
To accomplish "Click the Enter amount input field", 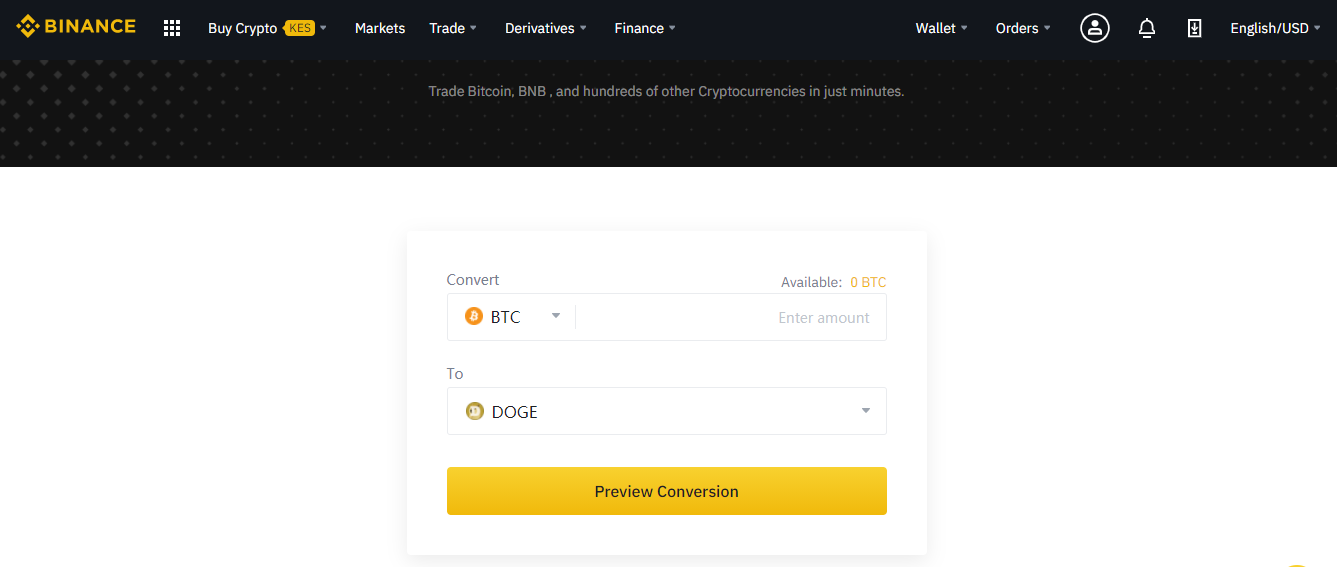I will click(730, 317).
